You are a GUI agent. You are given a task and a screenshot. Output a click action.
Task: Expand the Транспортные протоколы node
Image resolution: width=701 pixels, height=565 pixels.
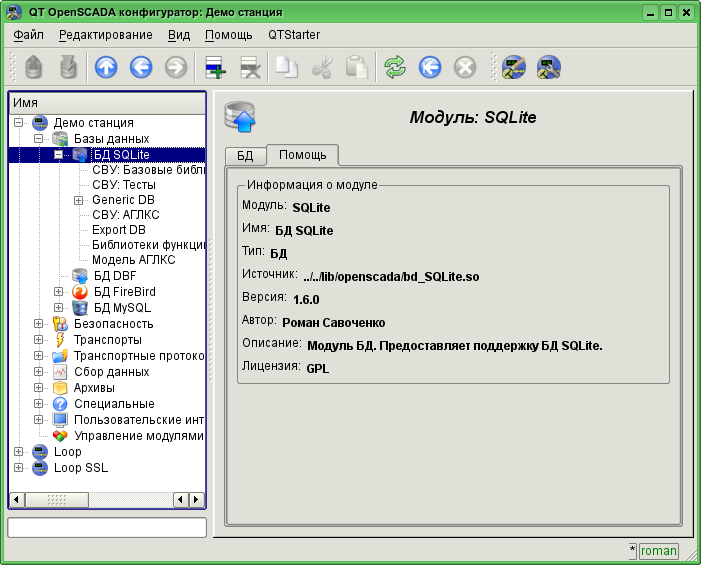point(38,356)
